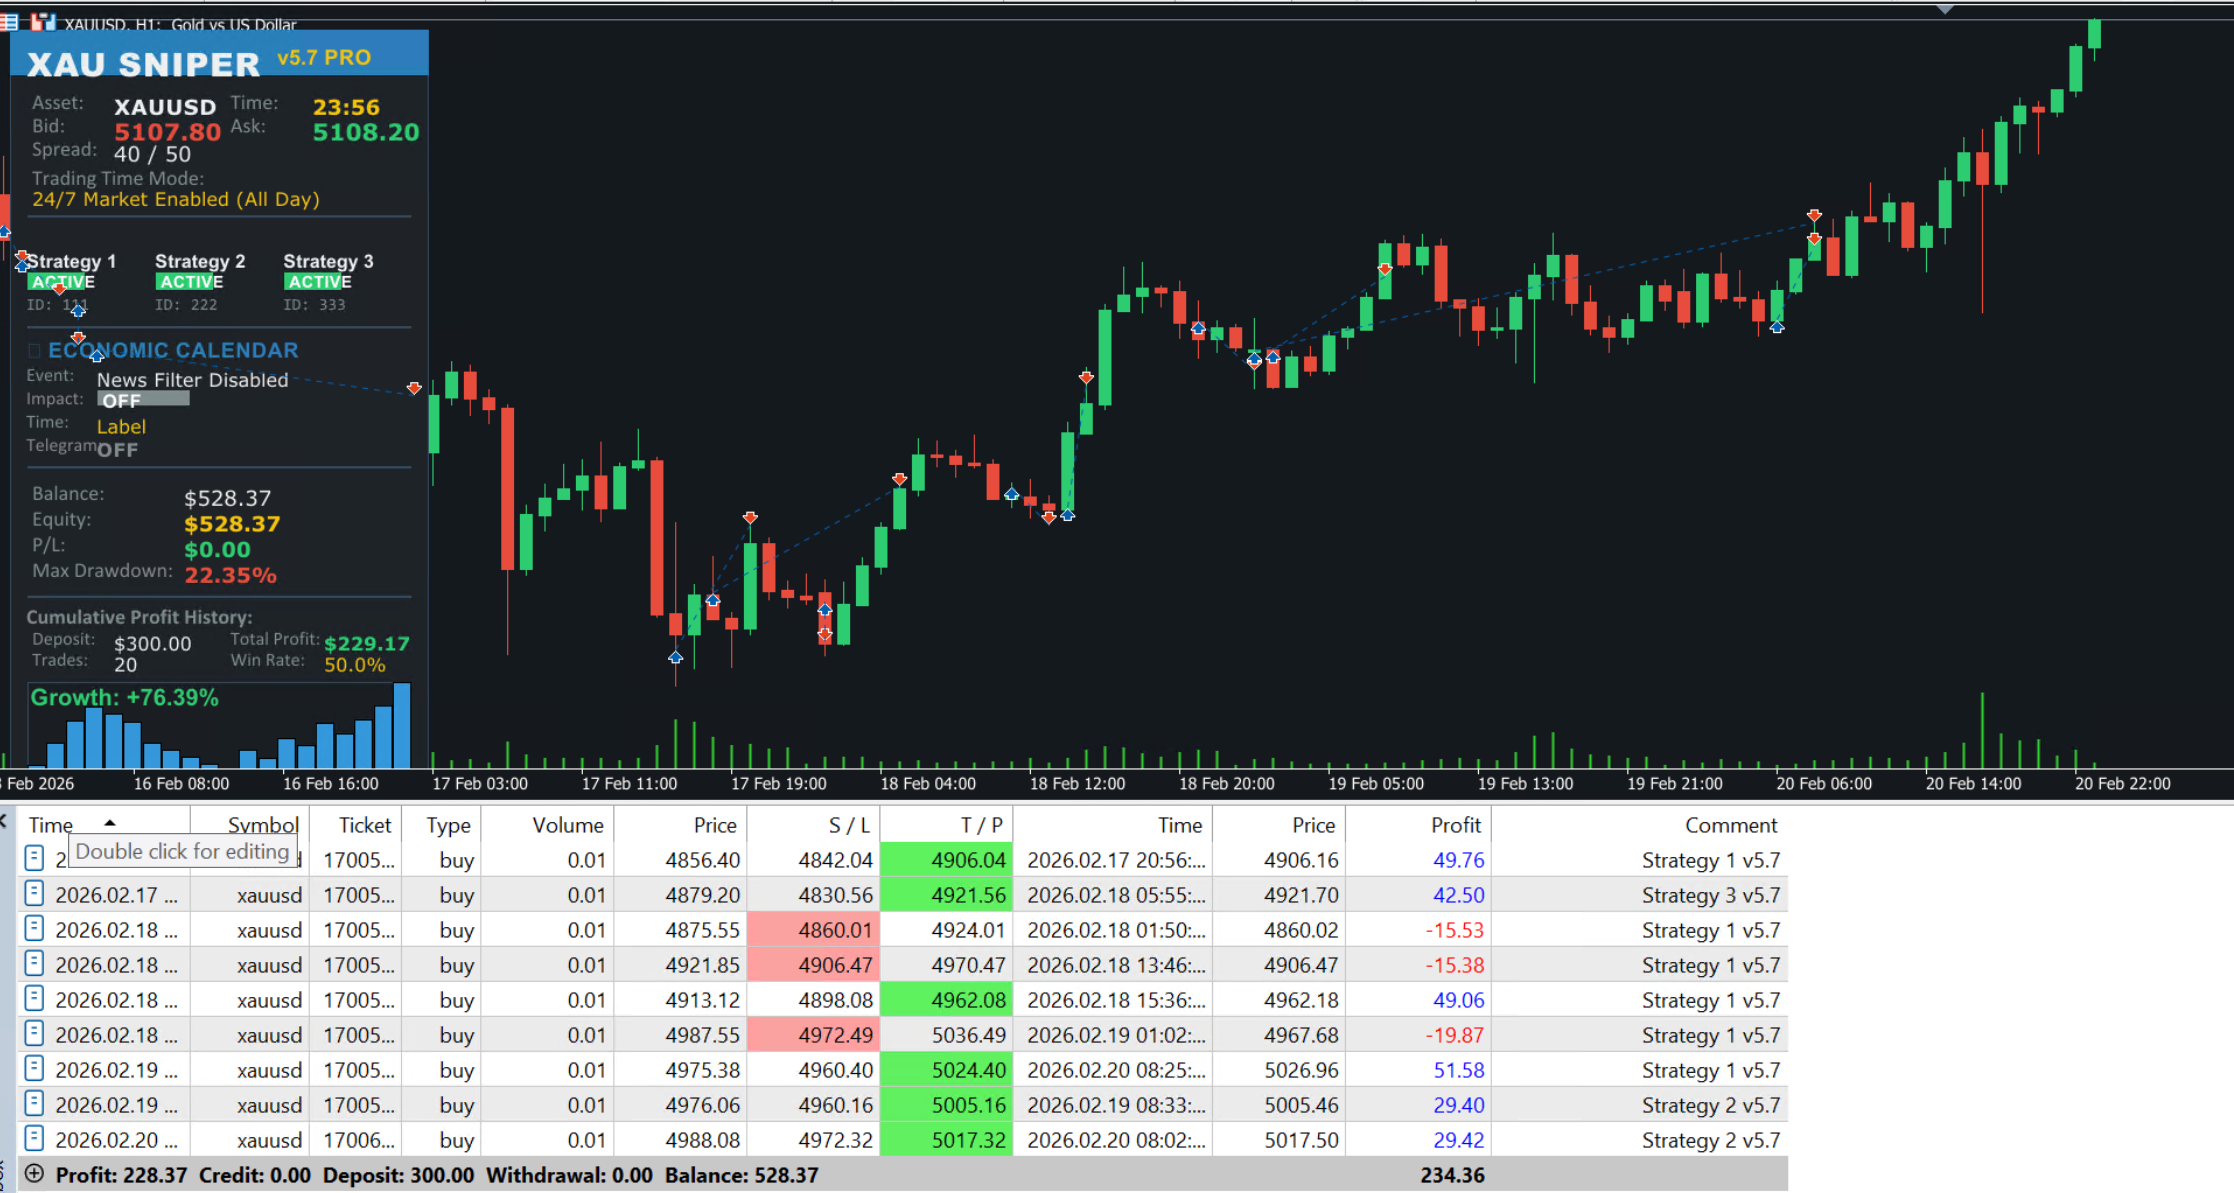Image resolution: width=2234 pixels, height=1193 pixels.
Task: Click Time column sort arrow
Action: pyautogui.click(x=110, y=823)
